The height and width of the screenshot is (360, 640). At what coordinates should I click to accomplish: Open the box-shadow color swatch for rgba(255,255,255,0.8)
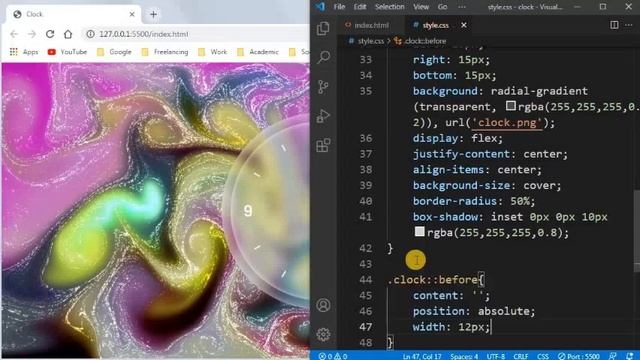click(419, 232)
